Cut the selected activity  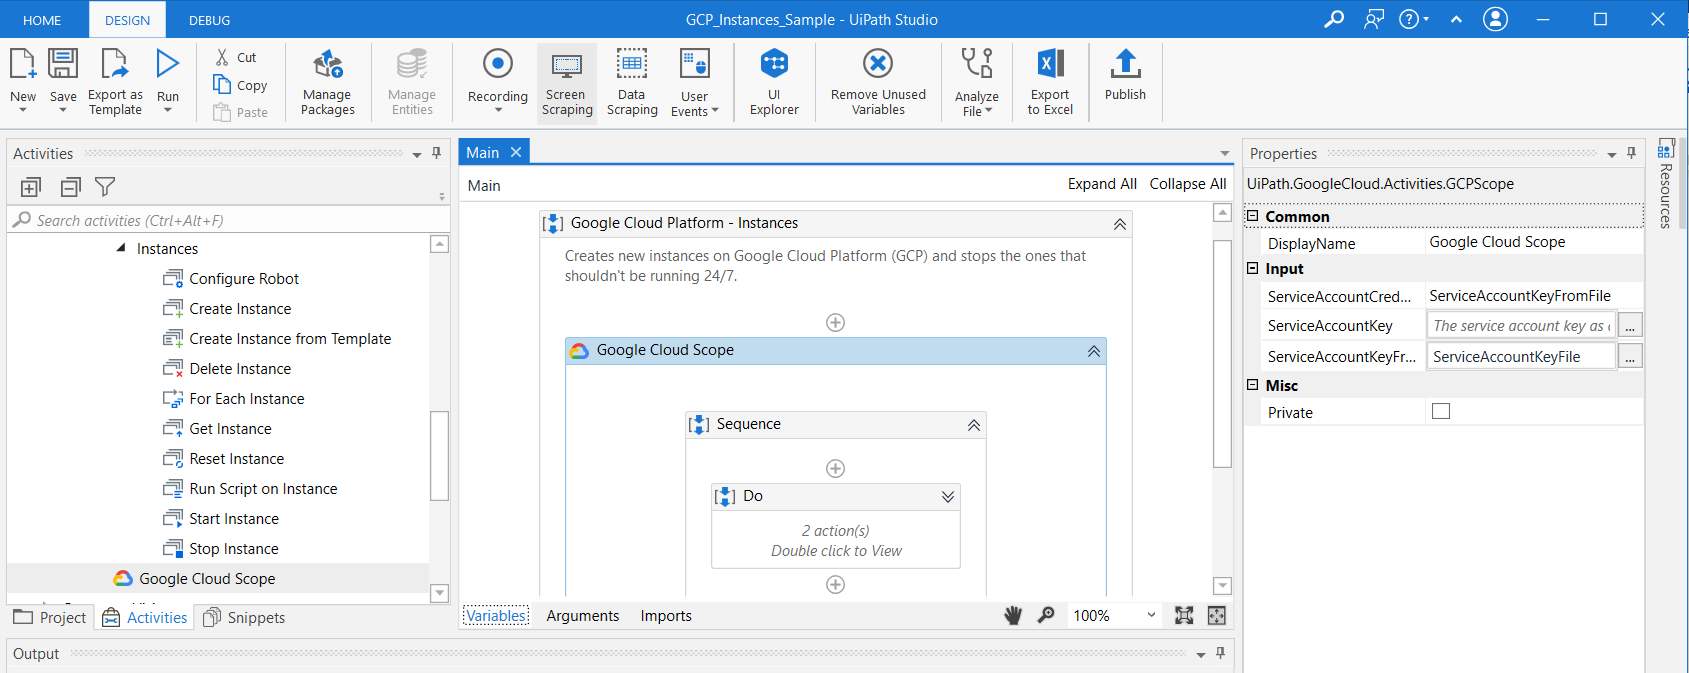click(x=237, y=58)
